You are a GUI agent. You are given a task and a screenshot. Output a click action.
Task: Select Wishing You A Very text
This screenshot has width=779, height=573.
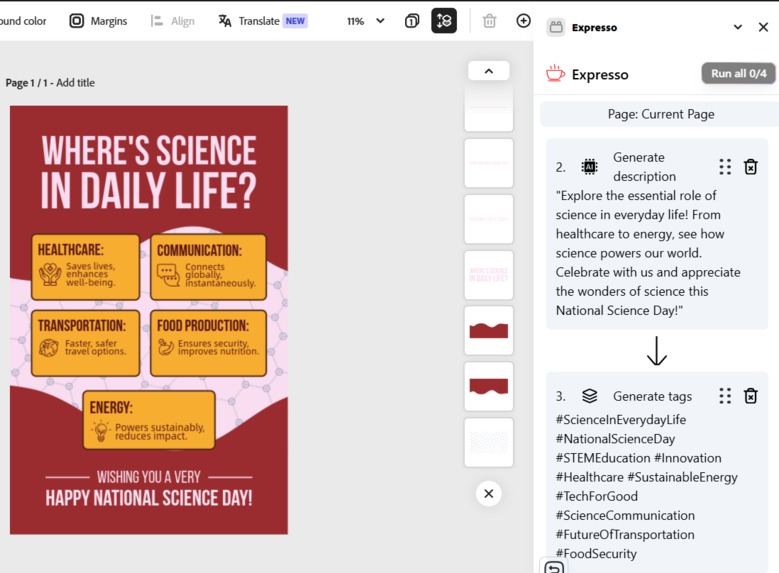[149, 477]
